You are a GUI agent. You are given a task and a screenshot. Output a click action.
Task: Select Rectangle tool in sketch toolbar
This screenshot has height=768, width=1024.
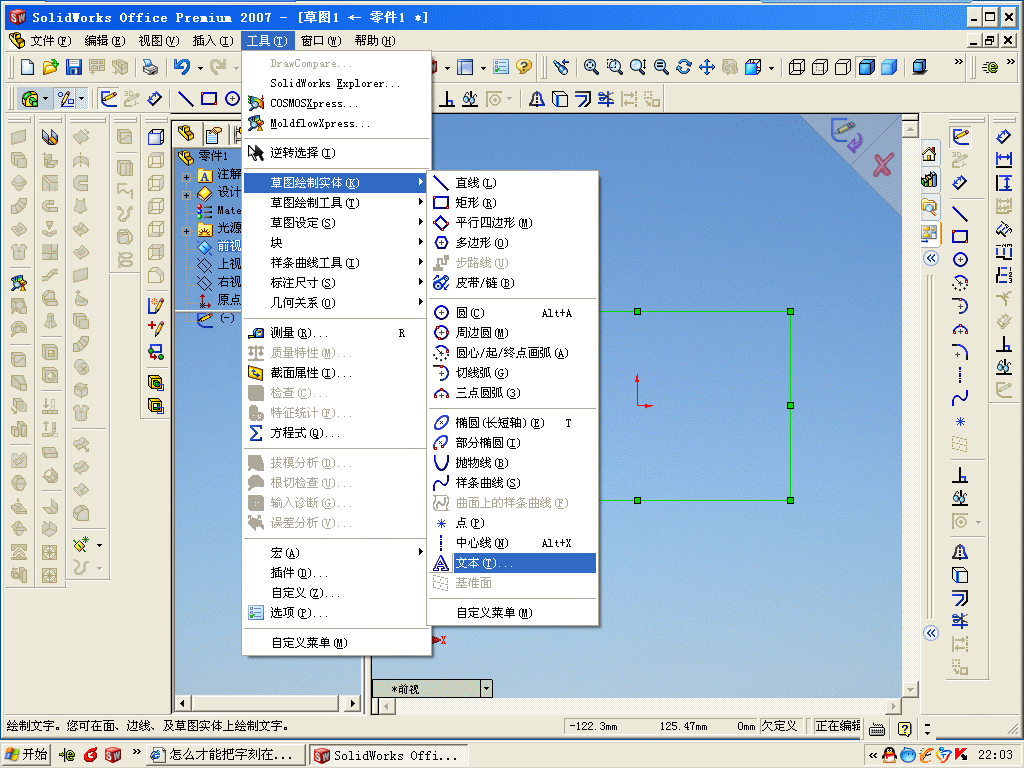point(209,99)
